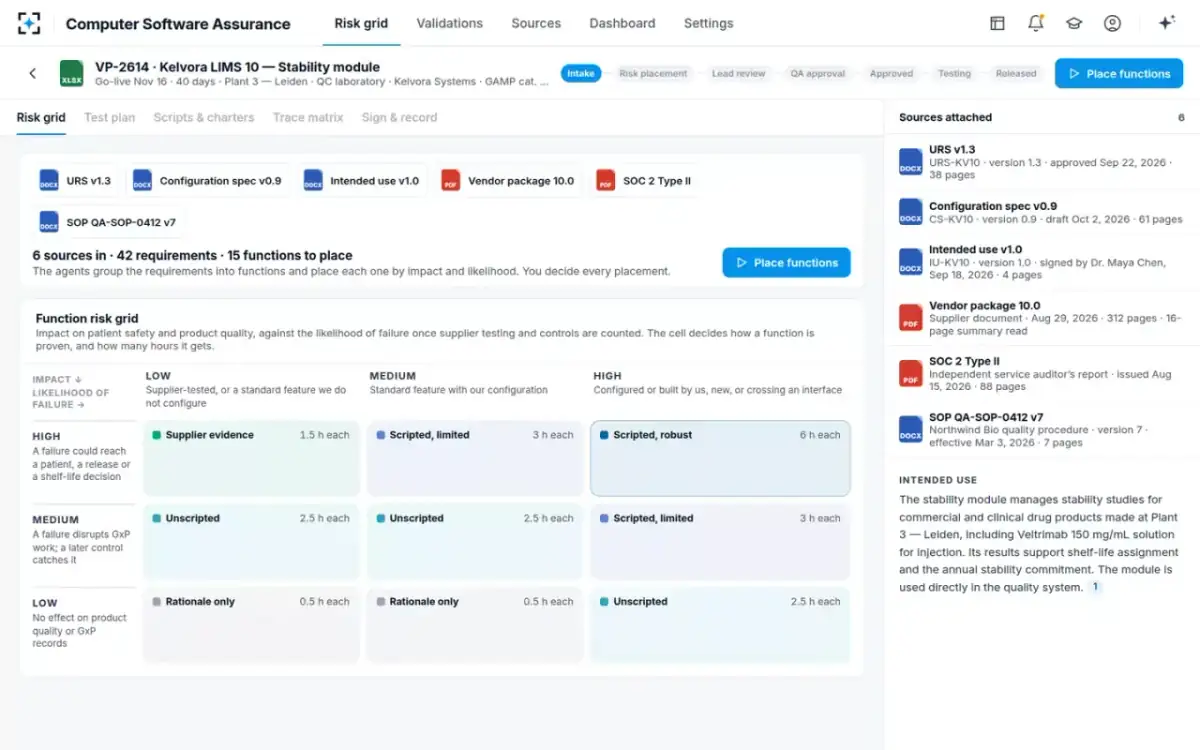Click SOC 2 Type II icon in Sources attached
Image resolution: width=1200 pixels, height=750 pixels.
pyautogui.click(x=910, y=374)
